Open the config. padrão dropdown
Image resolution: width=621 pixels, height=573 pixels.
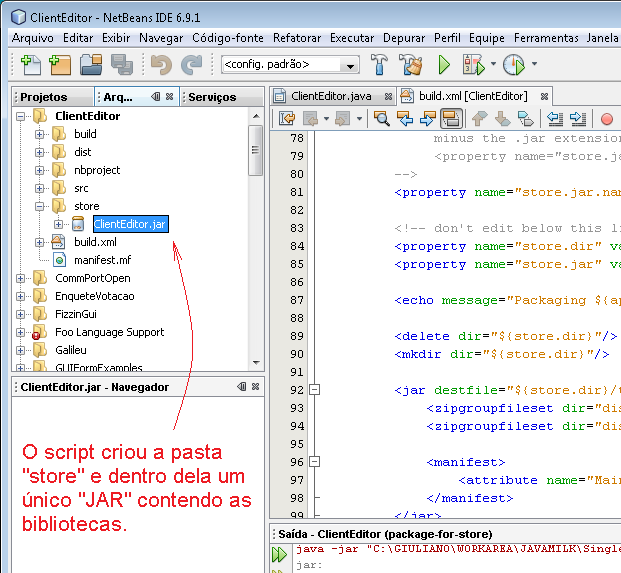pyautogui.click(x=350, y=66)
